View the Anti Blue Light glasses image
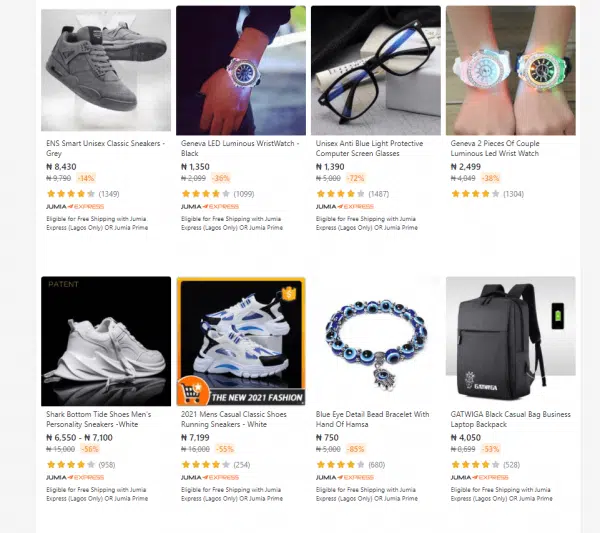This screenshot has width=600, height=533. point(376,70)
